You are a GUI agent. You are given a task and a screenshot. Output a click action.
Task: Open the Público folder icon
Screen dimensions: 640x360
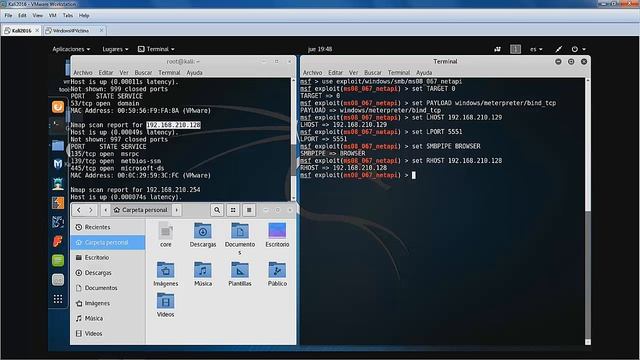[x=277, y=270]
